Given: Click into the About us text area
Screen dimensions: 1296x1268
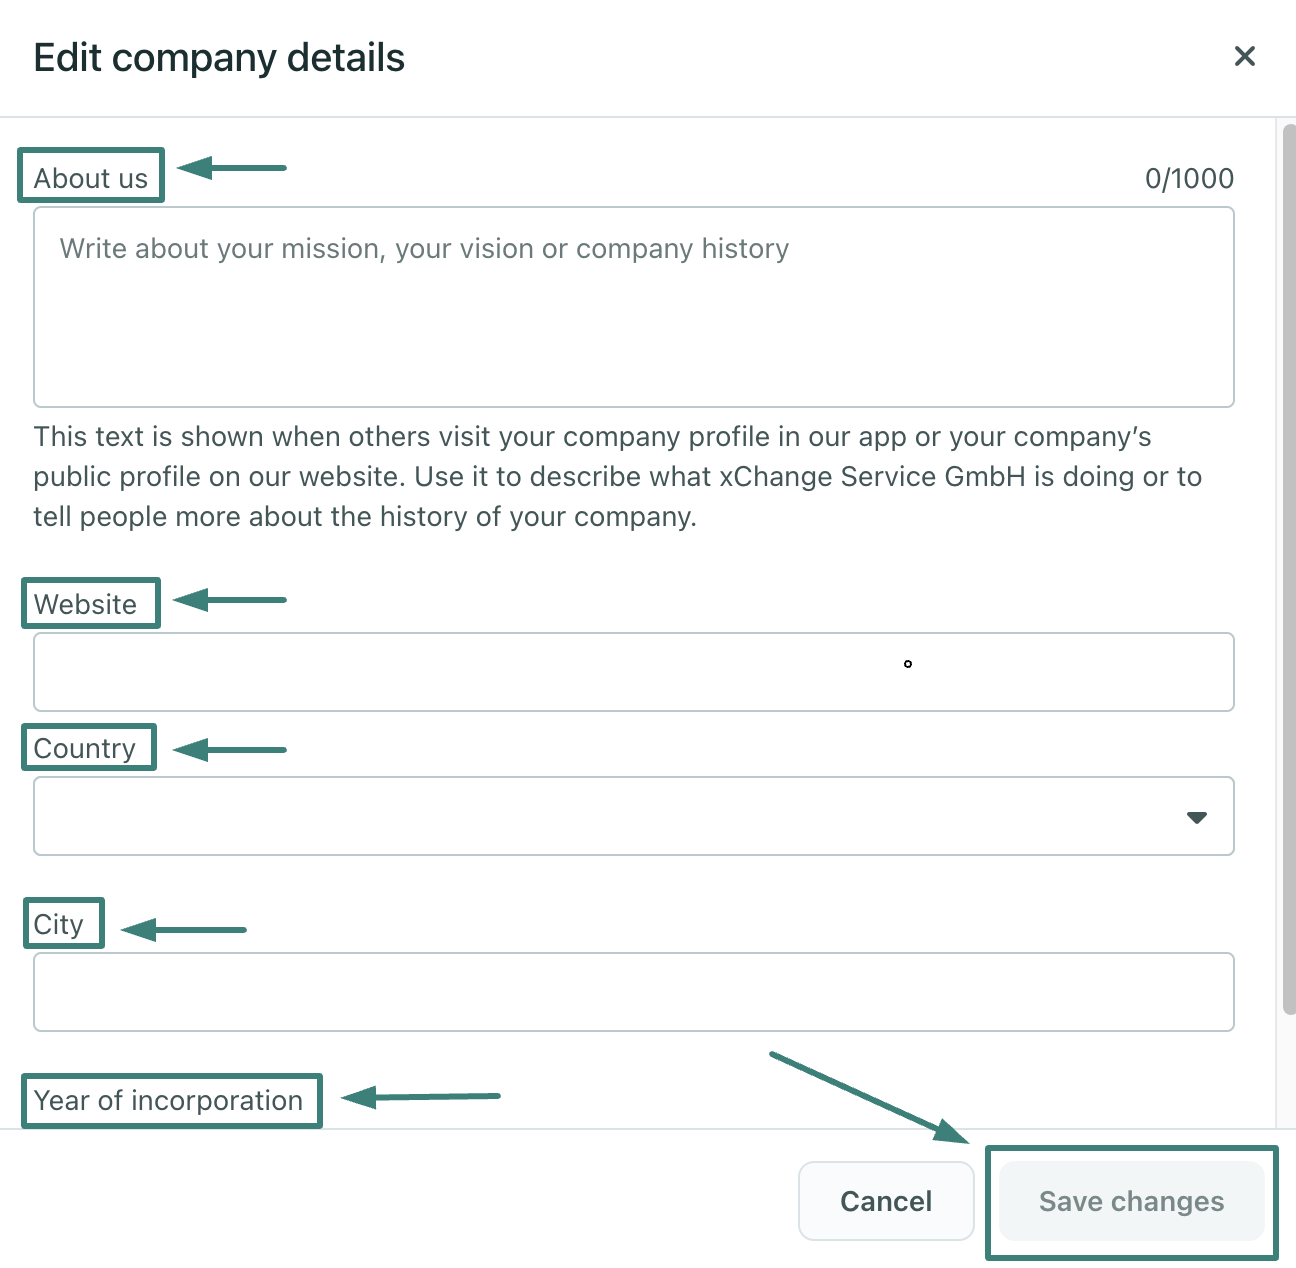Looking at the screenshot, I should click(x=633, y=307).
